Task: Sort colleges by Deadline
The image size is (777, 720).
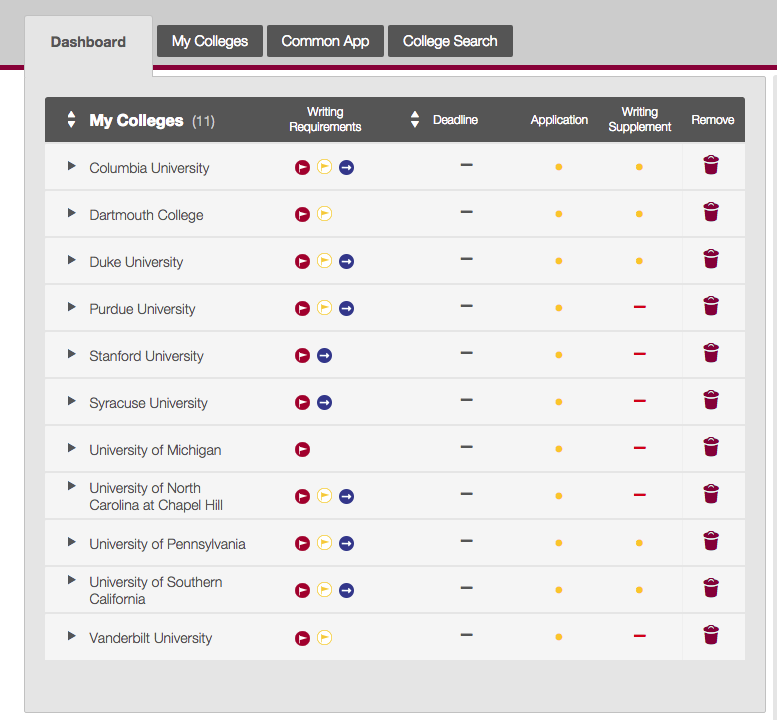Action: (415, 119)
